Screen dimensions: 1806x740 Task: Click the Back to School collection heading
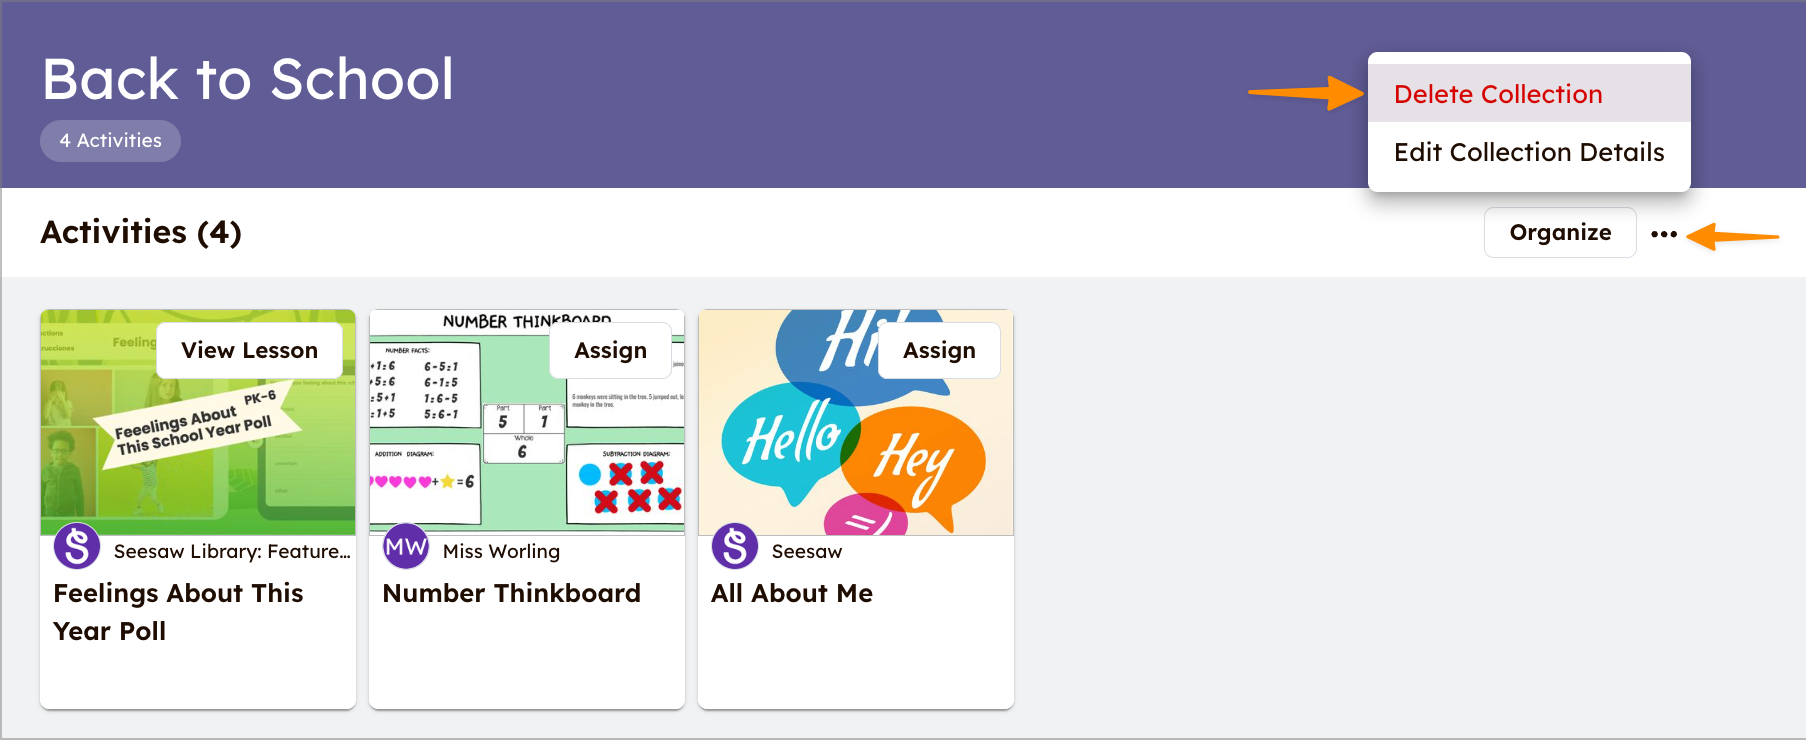tap(248, 79)
